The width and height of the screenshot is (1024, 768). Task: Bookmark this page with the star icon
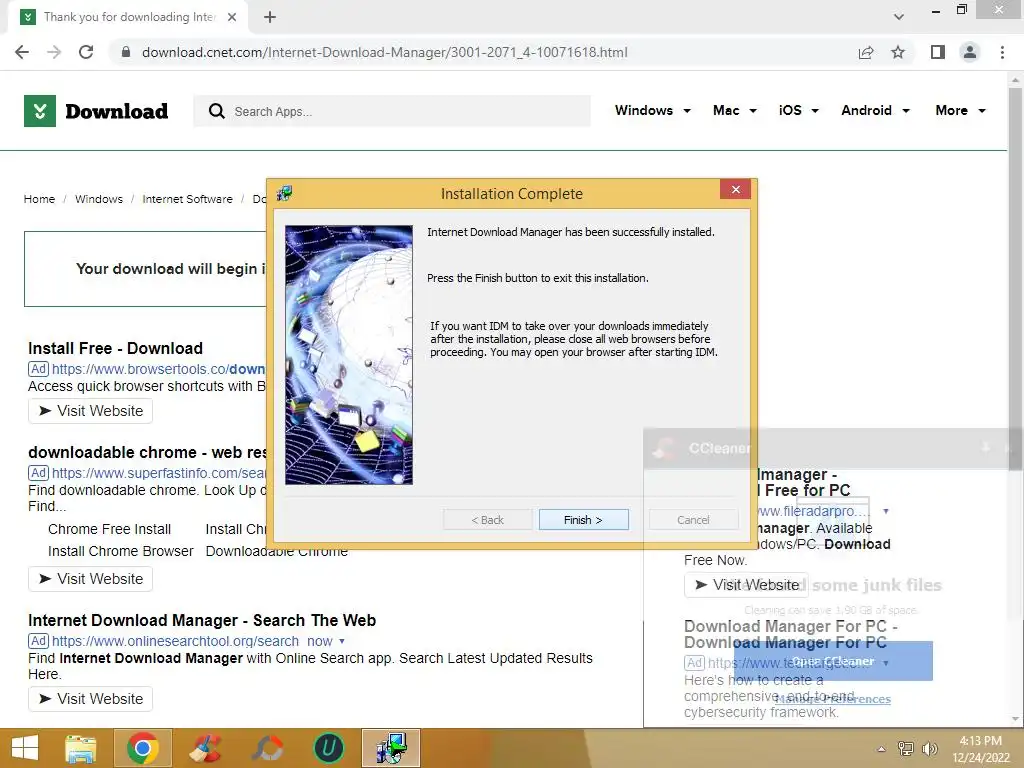tap(898, 52)
